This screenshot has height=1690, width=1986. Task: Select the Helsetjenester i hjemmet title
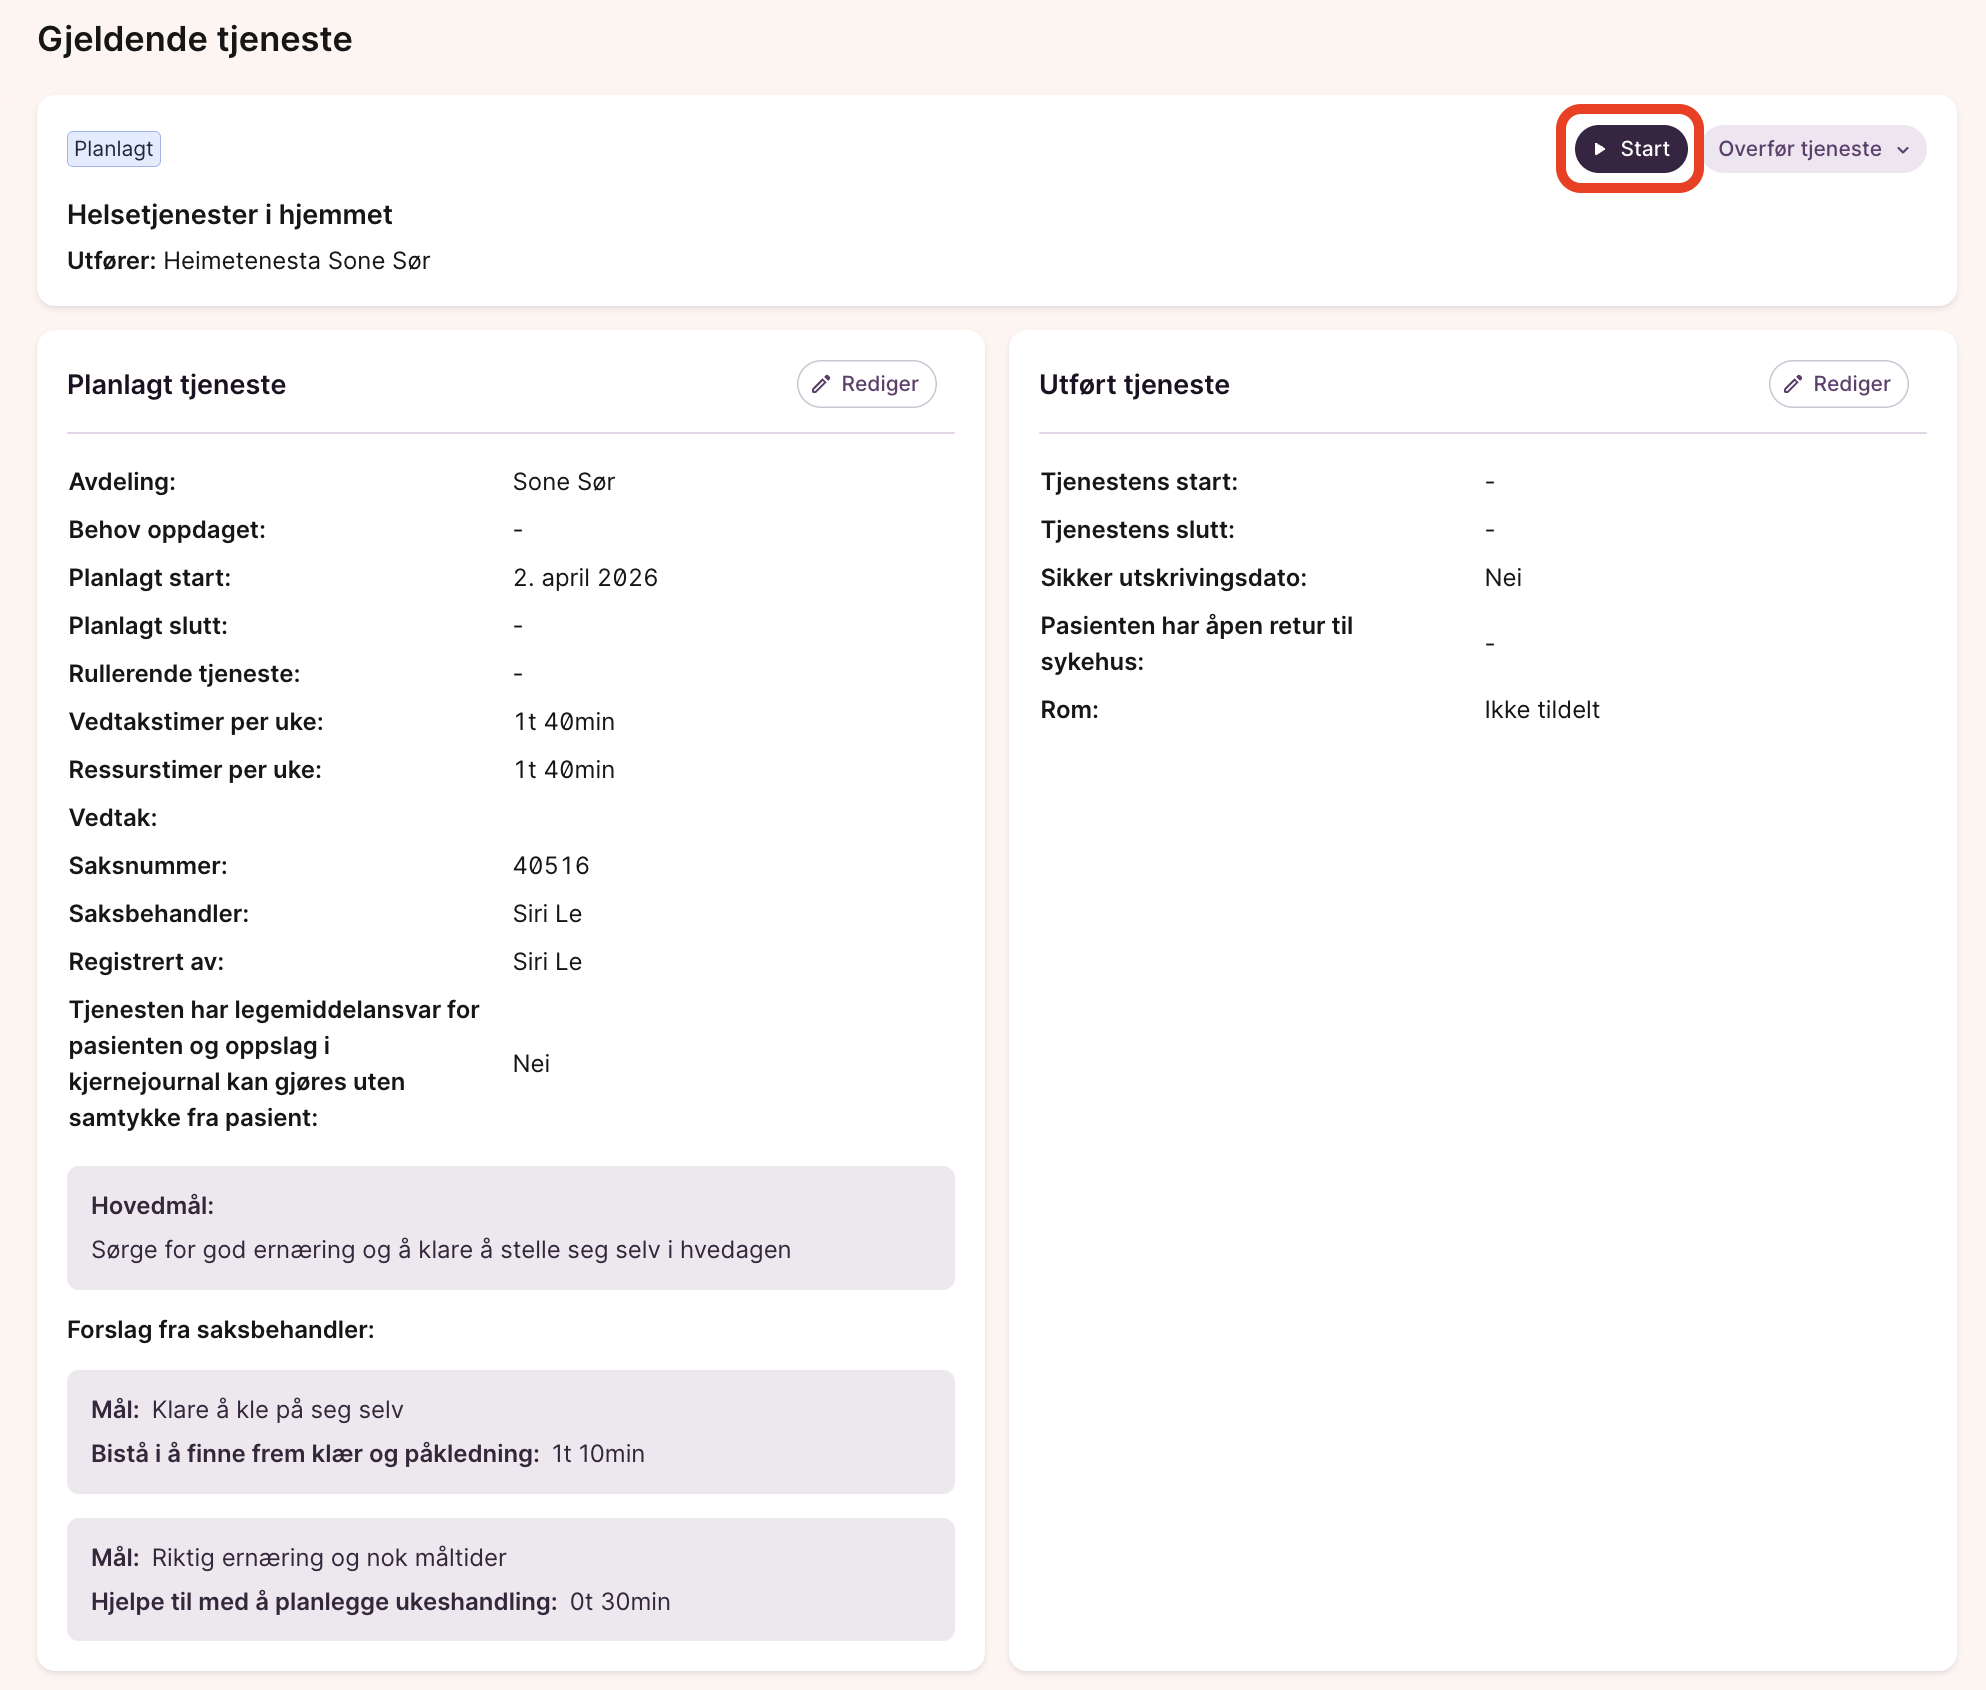[x=229, y=214]
